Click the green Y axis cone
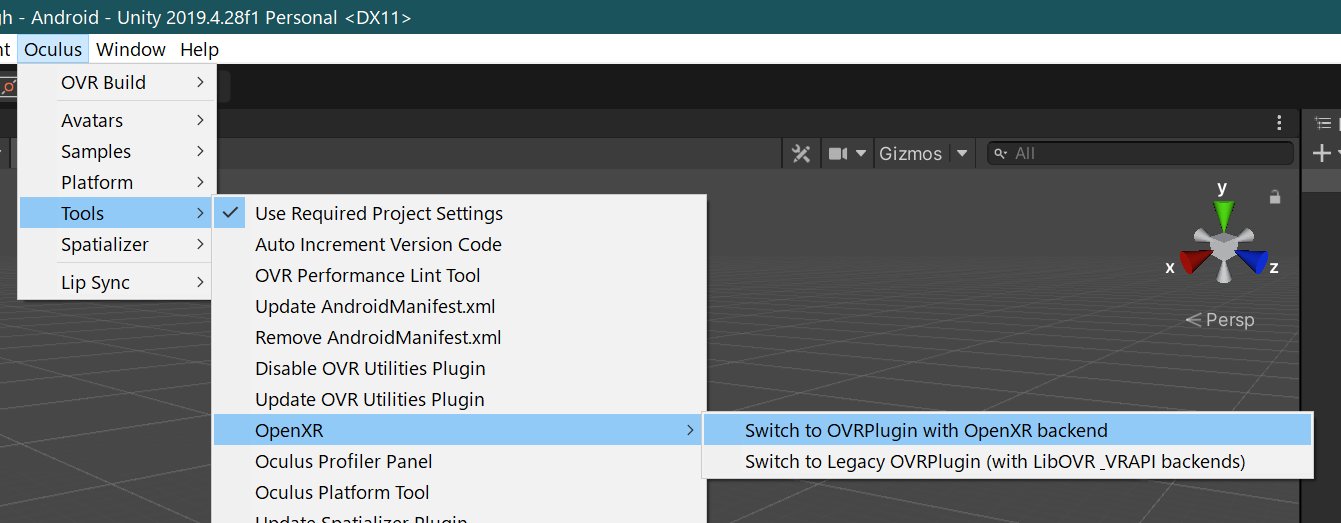 click(1223, 217)
